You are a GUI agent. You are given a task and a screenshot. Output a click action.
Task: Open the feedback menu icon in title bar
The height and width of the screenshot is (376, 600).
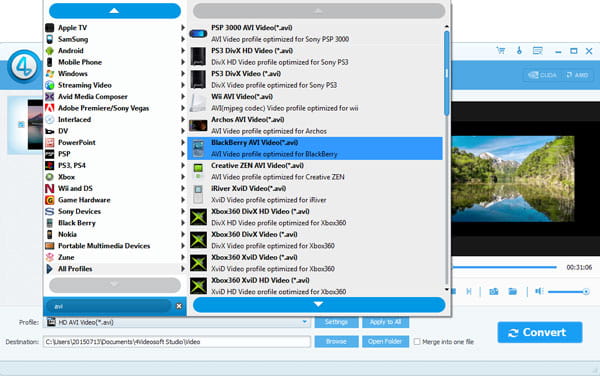click(538, 50)
